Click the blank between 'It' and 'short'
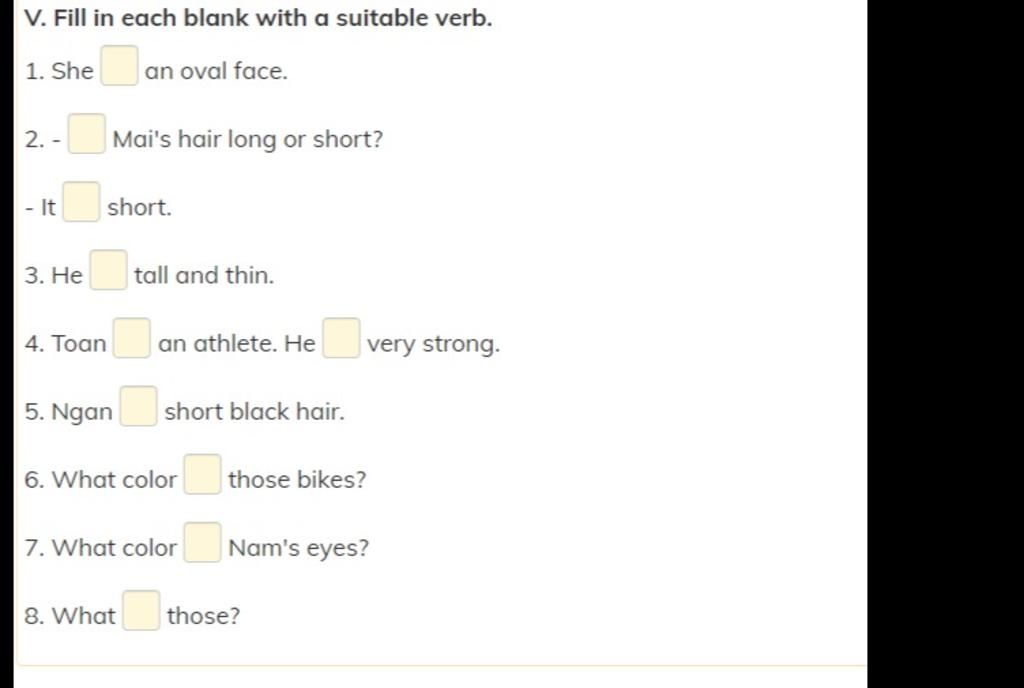1024x688 pixels. click(x=82, y=202)
